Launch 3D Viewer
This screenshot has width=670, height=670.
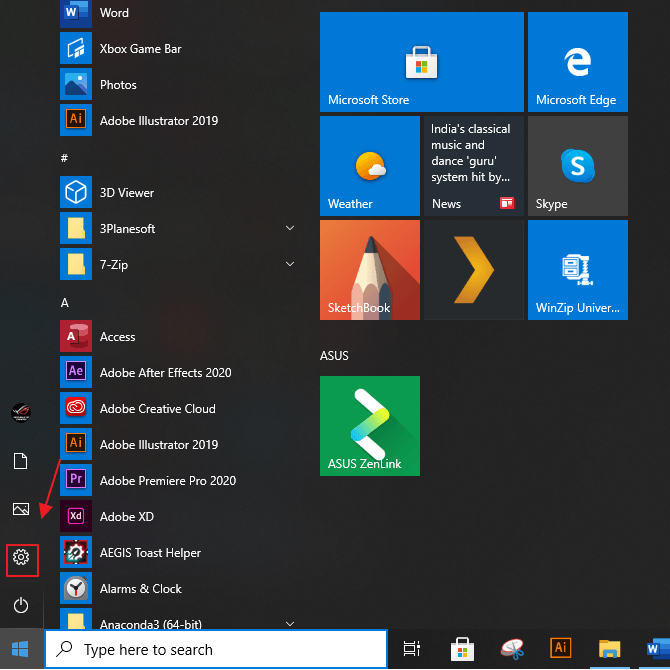point(177,192)
